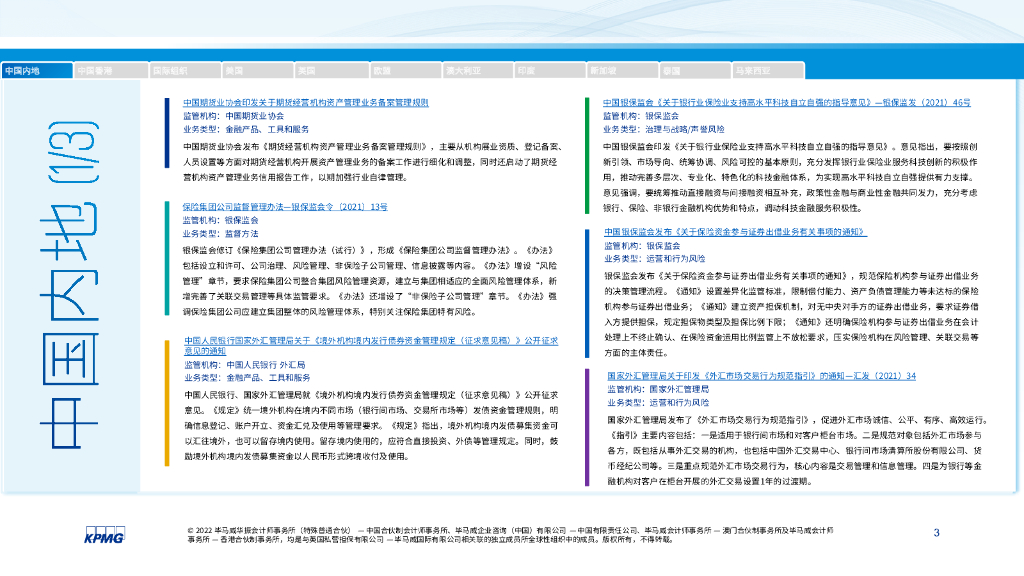
Task: Open link 中国银保监会 关于银行业保险业支持高水平科技自立自强的指导意见
Action: (x=786, y=103)
